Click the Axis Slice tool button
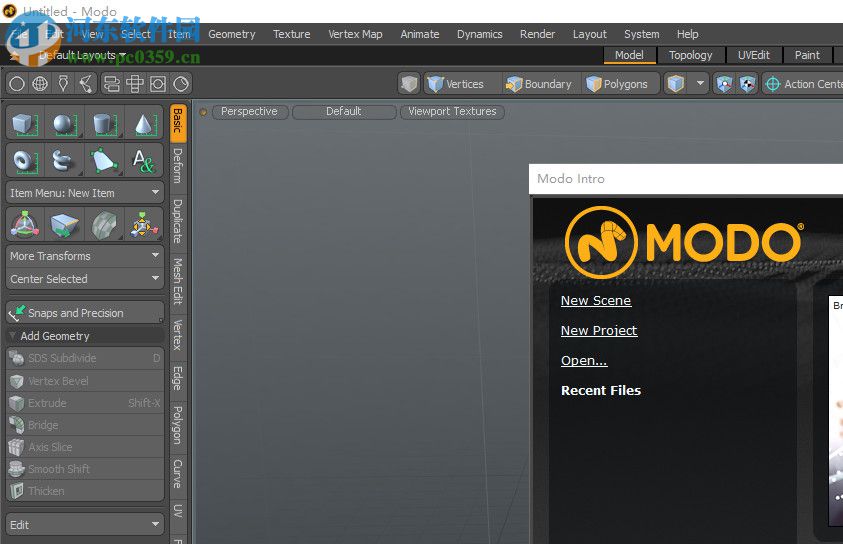 [85, 447]
